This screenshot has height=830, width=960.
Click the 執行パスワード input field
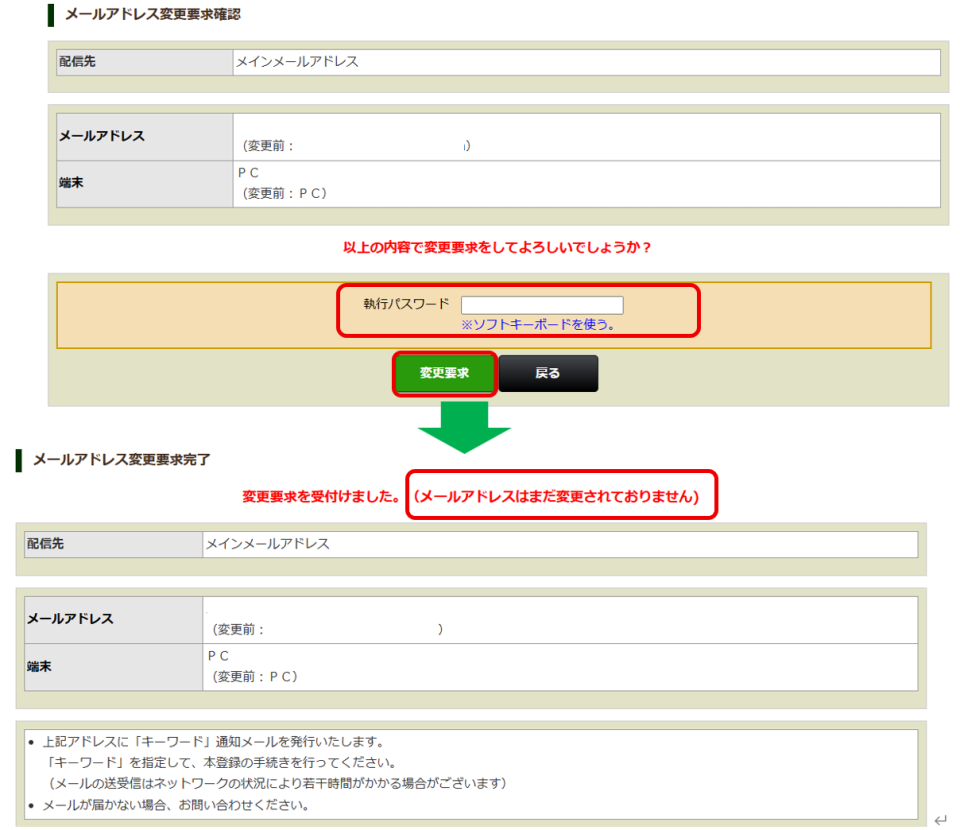click(x=542, y=305)
